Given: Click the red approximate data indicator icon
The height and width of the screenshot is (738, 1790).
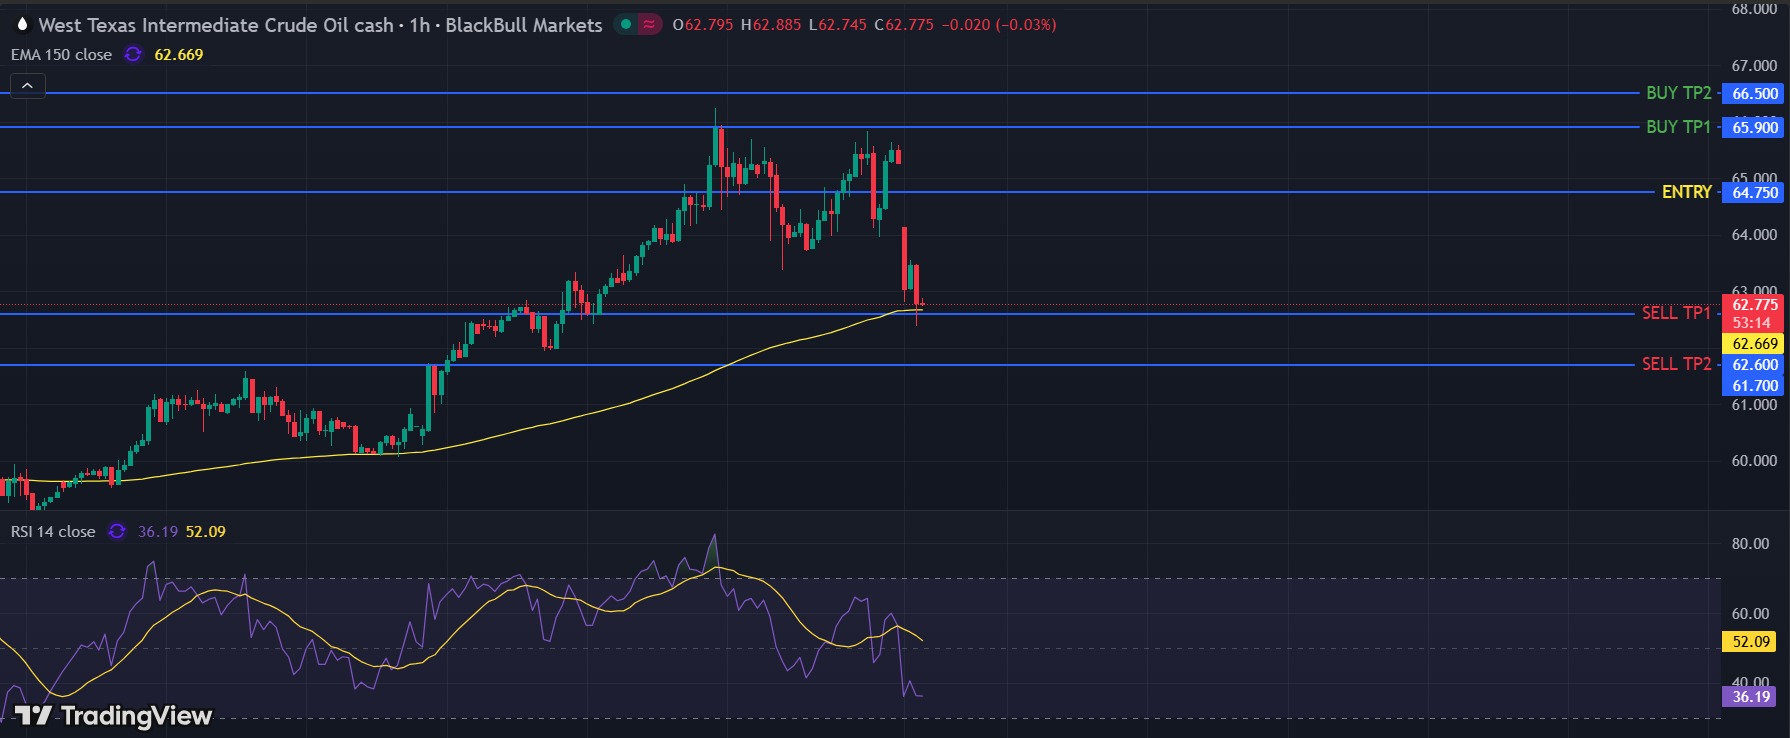Looking at the screenshot, I should 650,24.
